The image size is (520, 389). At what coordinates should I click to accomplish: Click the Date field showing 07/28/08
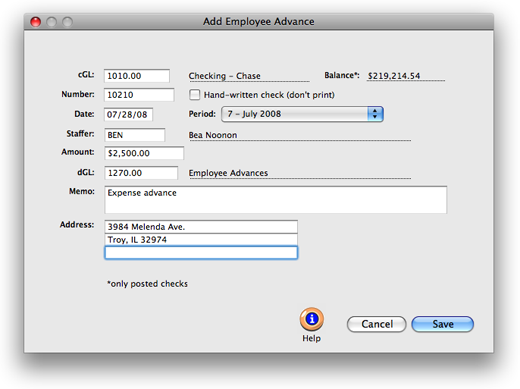(x=128, y=114)
